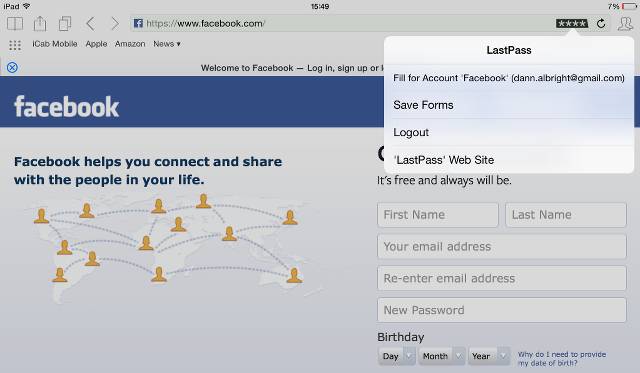
Task: Click 'It's free and always will be.' text
Action: tap(444, 180)
